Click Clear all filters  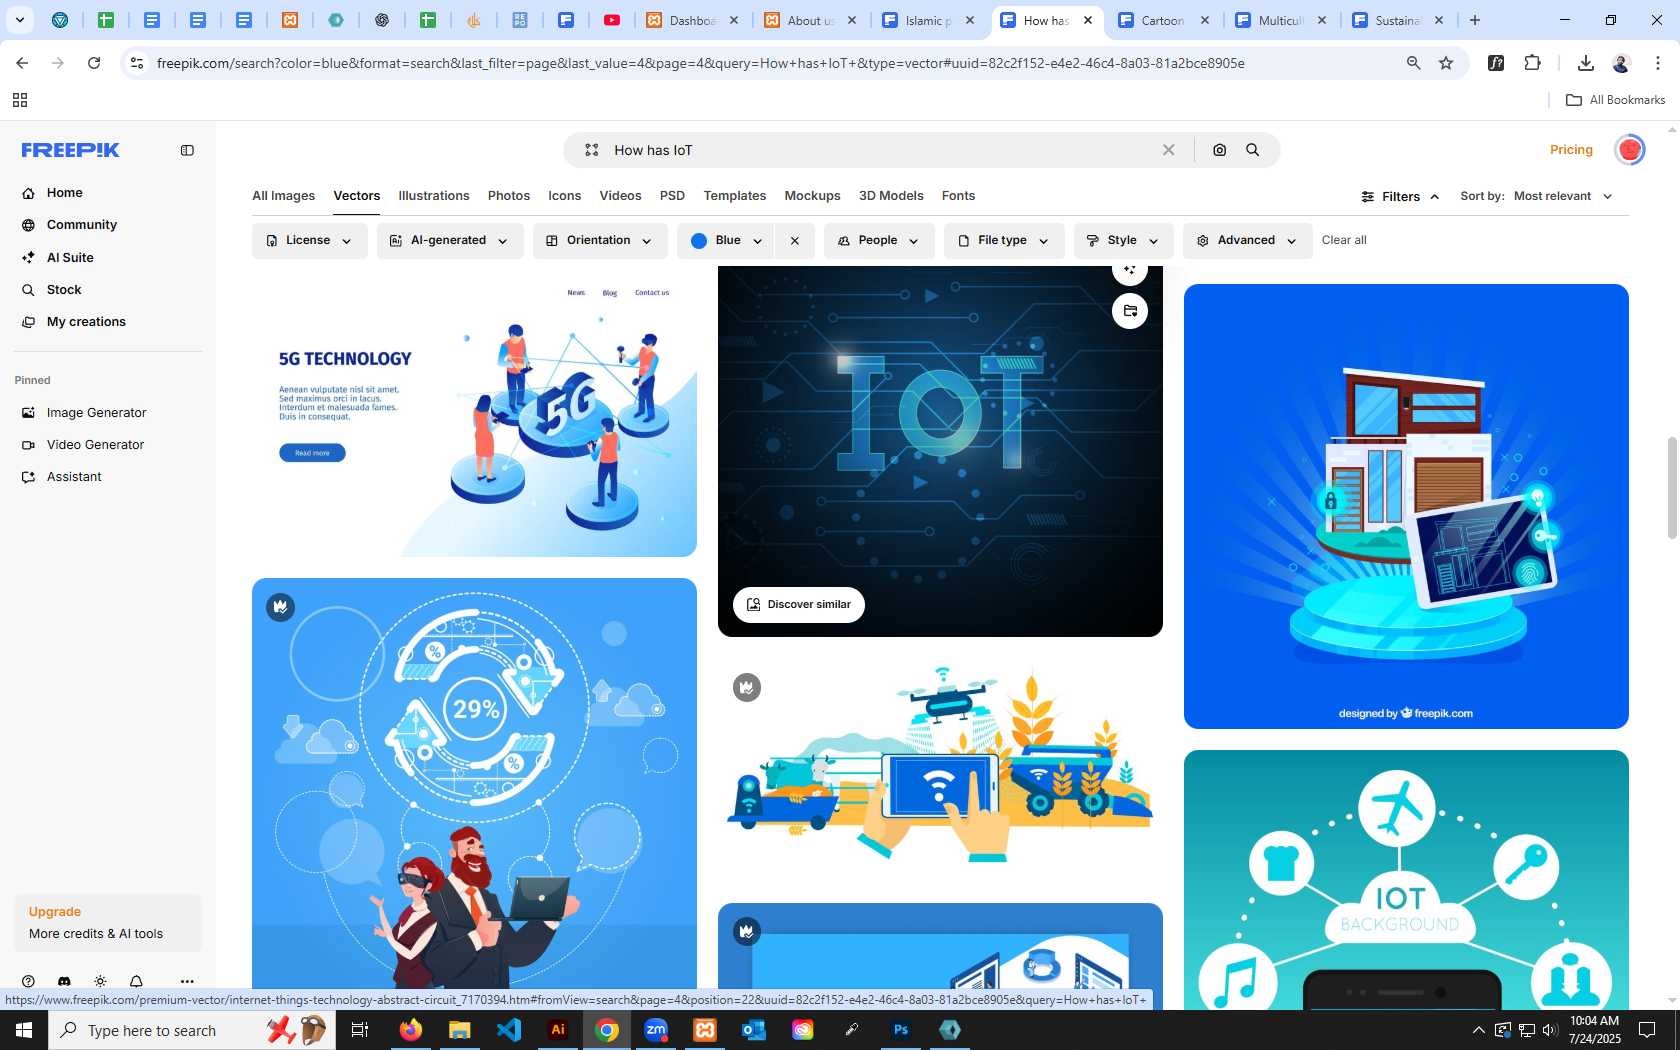coord(1344,241)
